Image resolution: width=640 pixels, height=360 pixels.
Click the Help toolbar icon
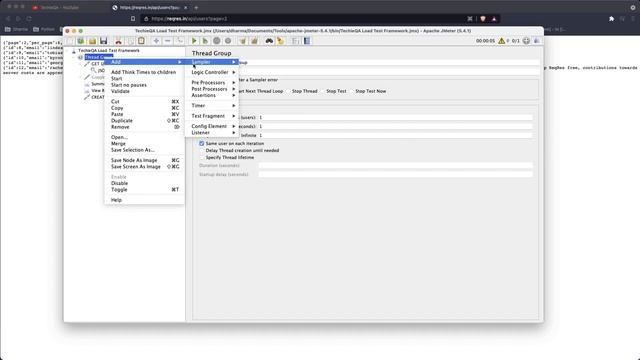(307, 41)
